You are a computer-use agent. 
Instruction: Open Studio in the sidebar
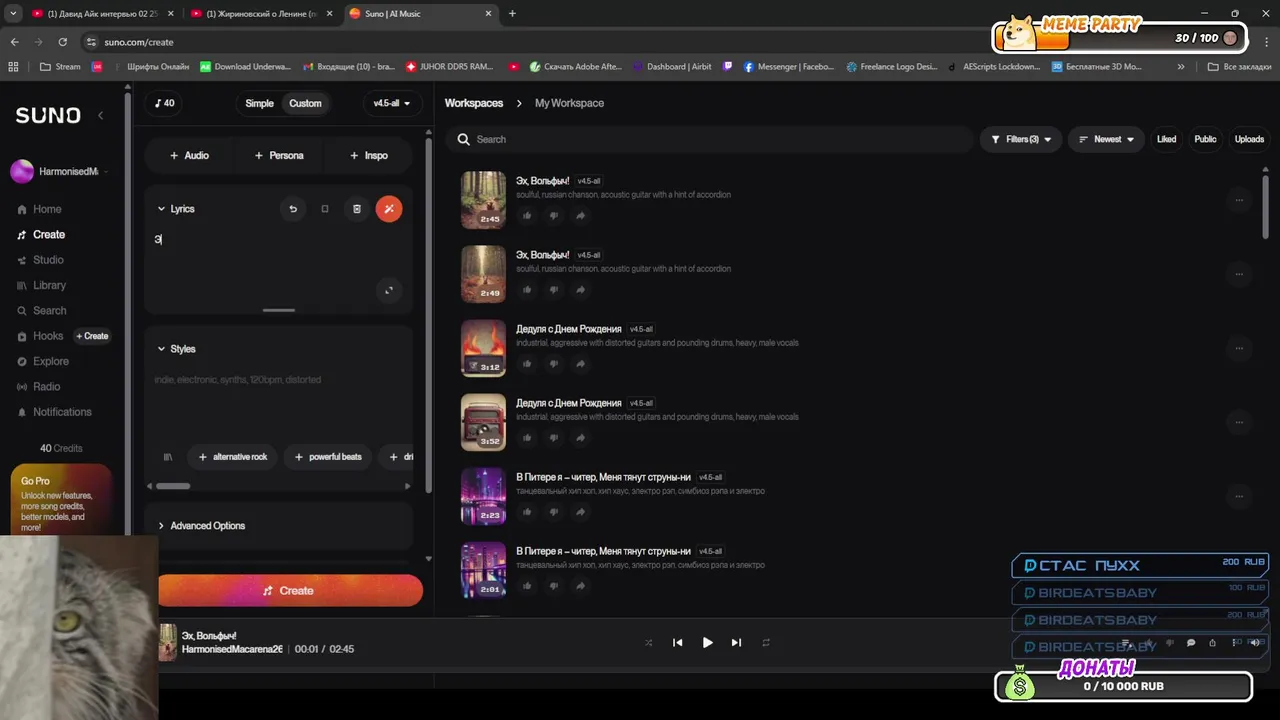pos(41,260)
